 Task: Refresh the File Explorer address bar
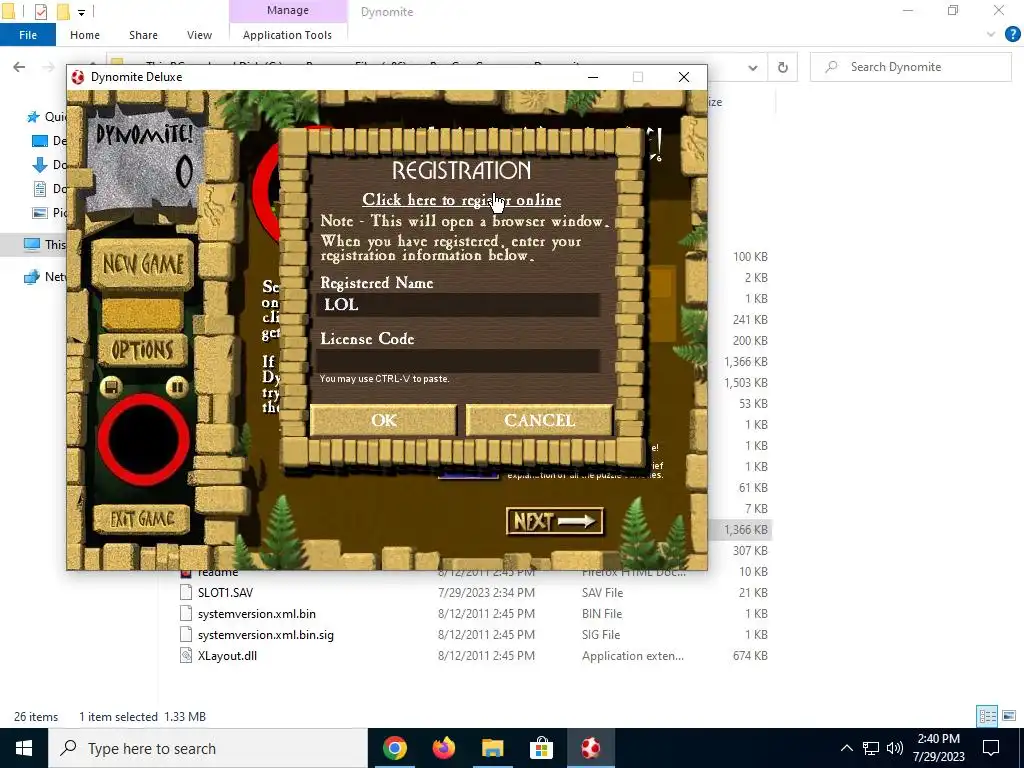[x=782, y=67]
